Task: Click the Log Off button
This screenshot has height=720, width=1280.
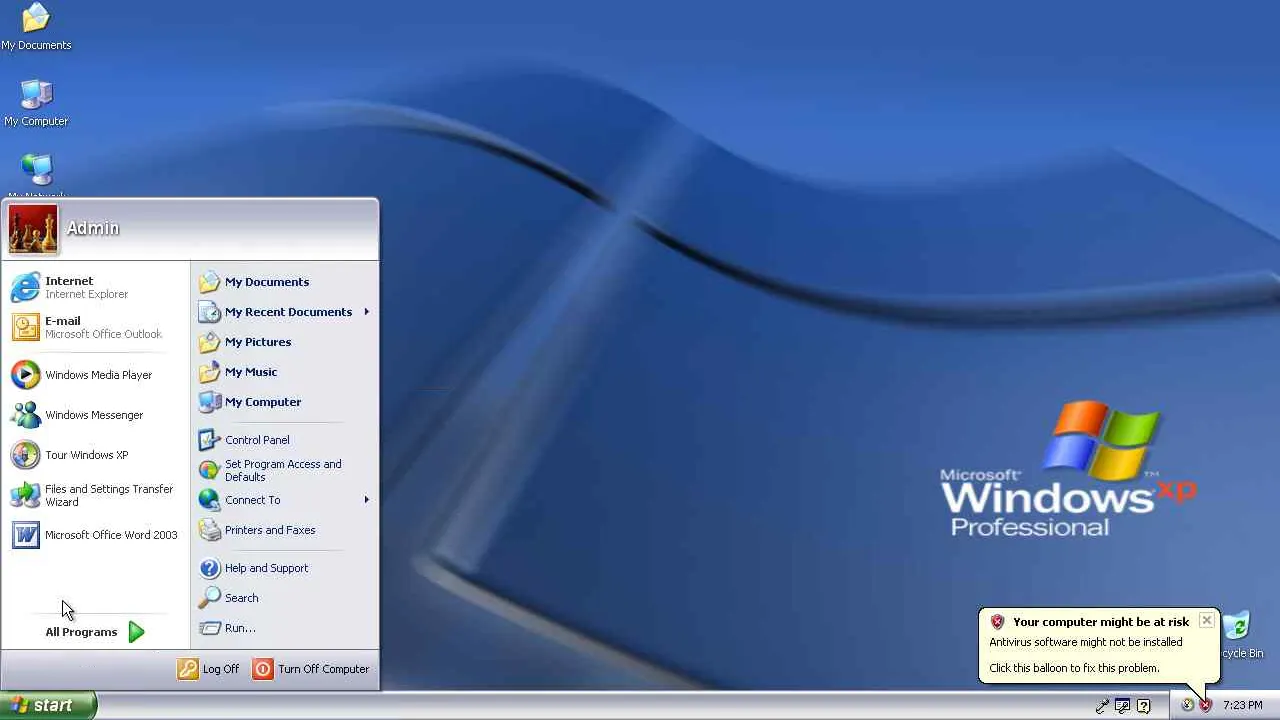Action: tap(209, 669)
